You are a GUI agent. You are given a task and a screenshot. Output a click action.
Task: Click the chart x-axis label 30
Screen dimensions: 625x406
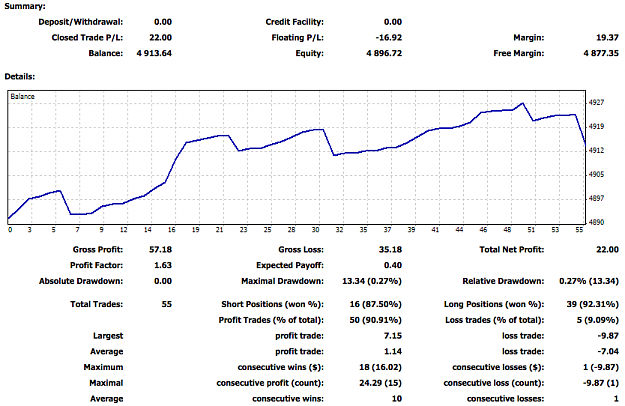(315, 230)
